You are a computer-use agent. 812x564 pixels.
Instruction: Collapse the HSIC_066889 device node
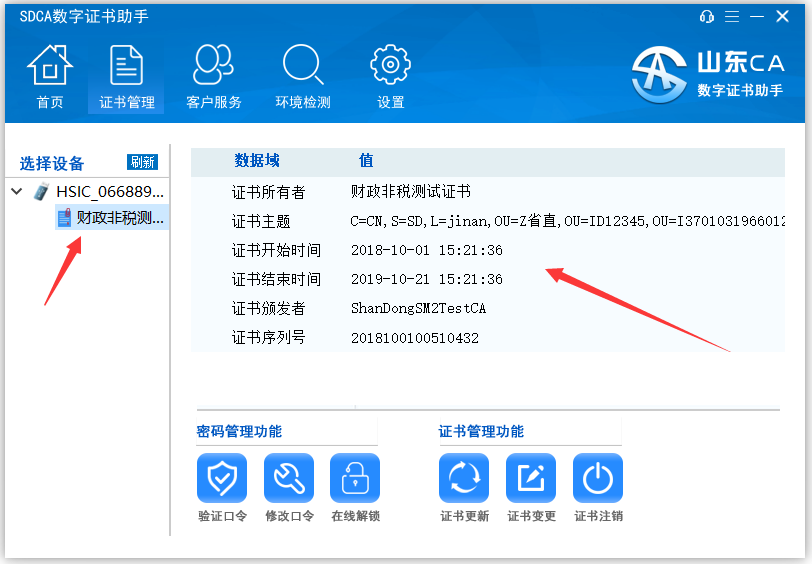click(x=17, y=192)
